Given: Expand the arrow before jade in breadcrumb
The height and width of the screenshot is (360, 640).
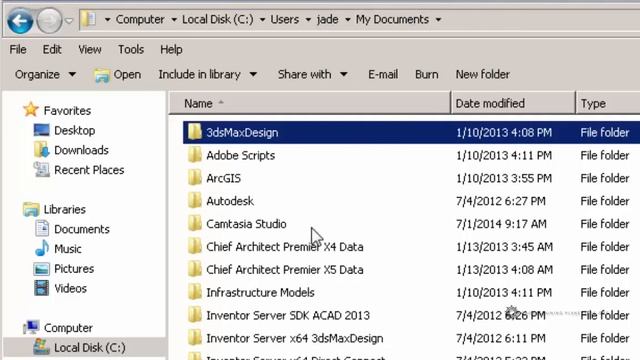Looking at the screenshot, I should click(308, 20).
